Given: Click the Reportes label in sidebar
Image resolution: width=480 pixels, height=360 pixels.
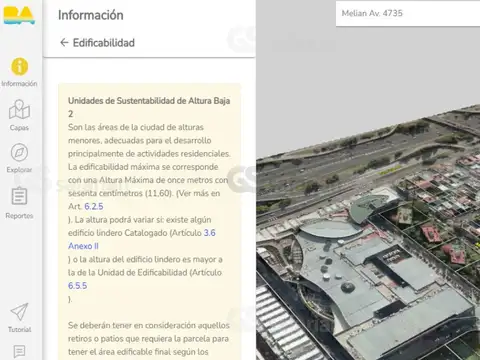Looking at the screenshot, I should tap(19, 216).
